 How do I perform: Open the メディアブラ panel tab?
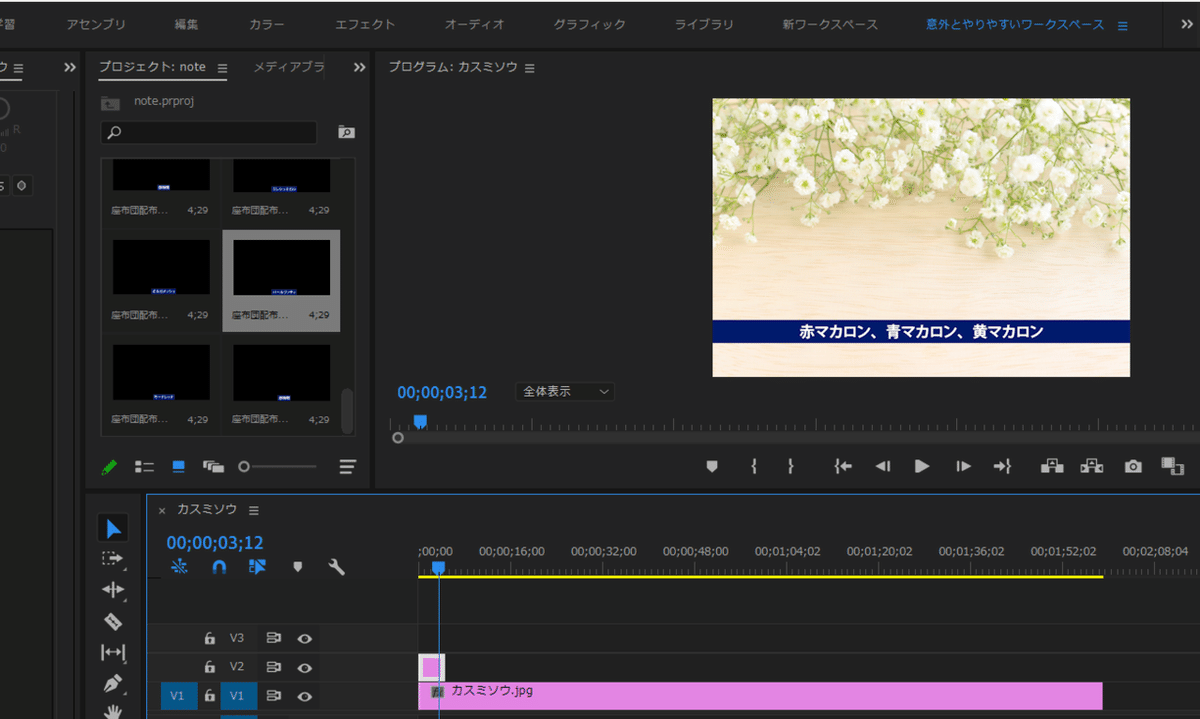tap(288, 67)
